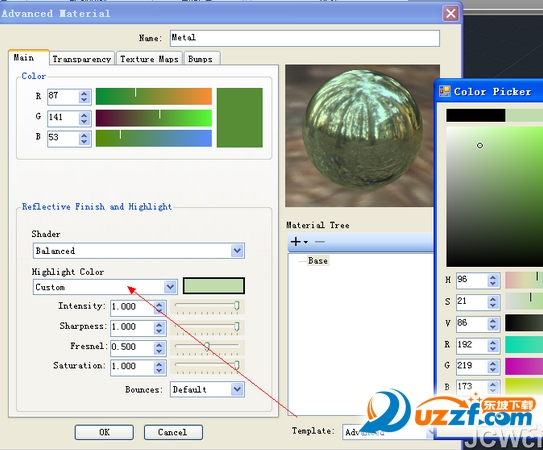Click the Color Picker title bar icon
543x450 pixels.
pyautogui.click(x=445, y=91)
